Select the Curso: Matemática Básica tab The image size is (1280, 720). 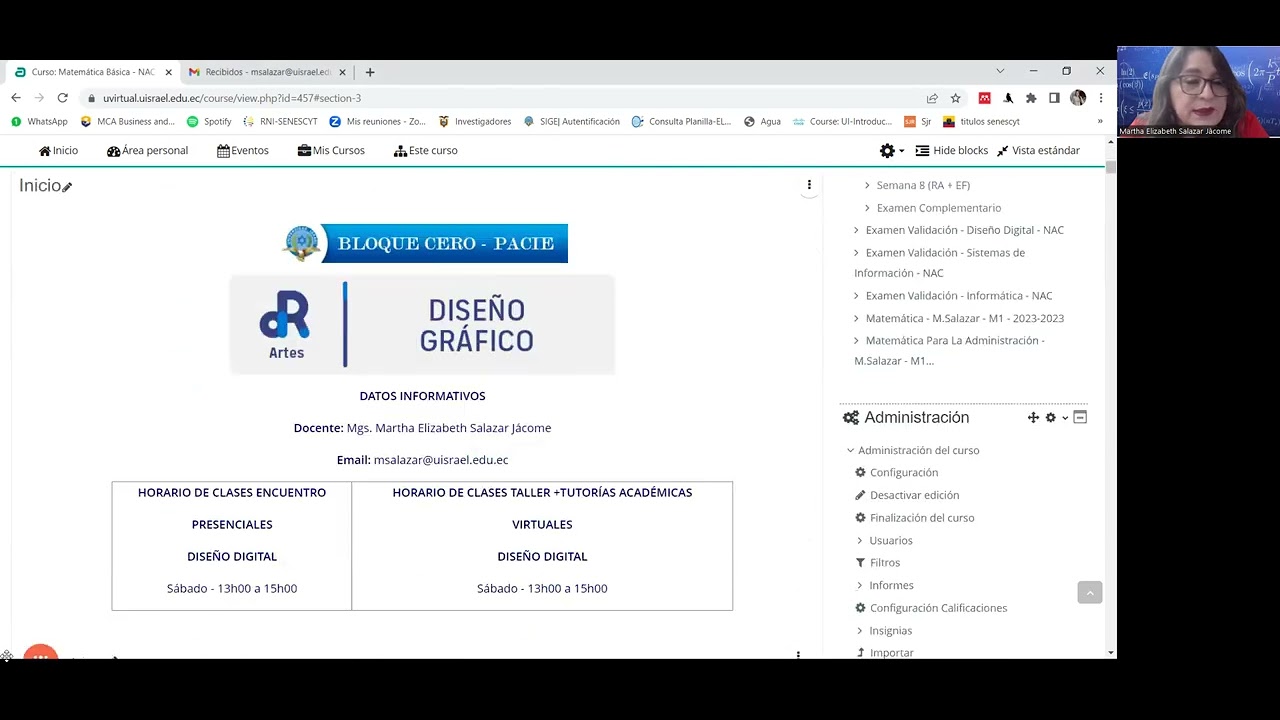pos(92,72)
